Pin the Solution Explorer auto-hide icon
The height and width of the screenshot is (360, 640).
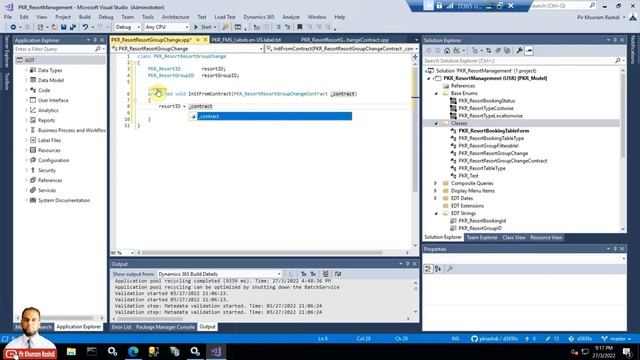coord(615,40)
